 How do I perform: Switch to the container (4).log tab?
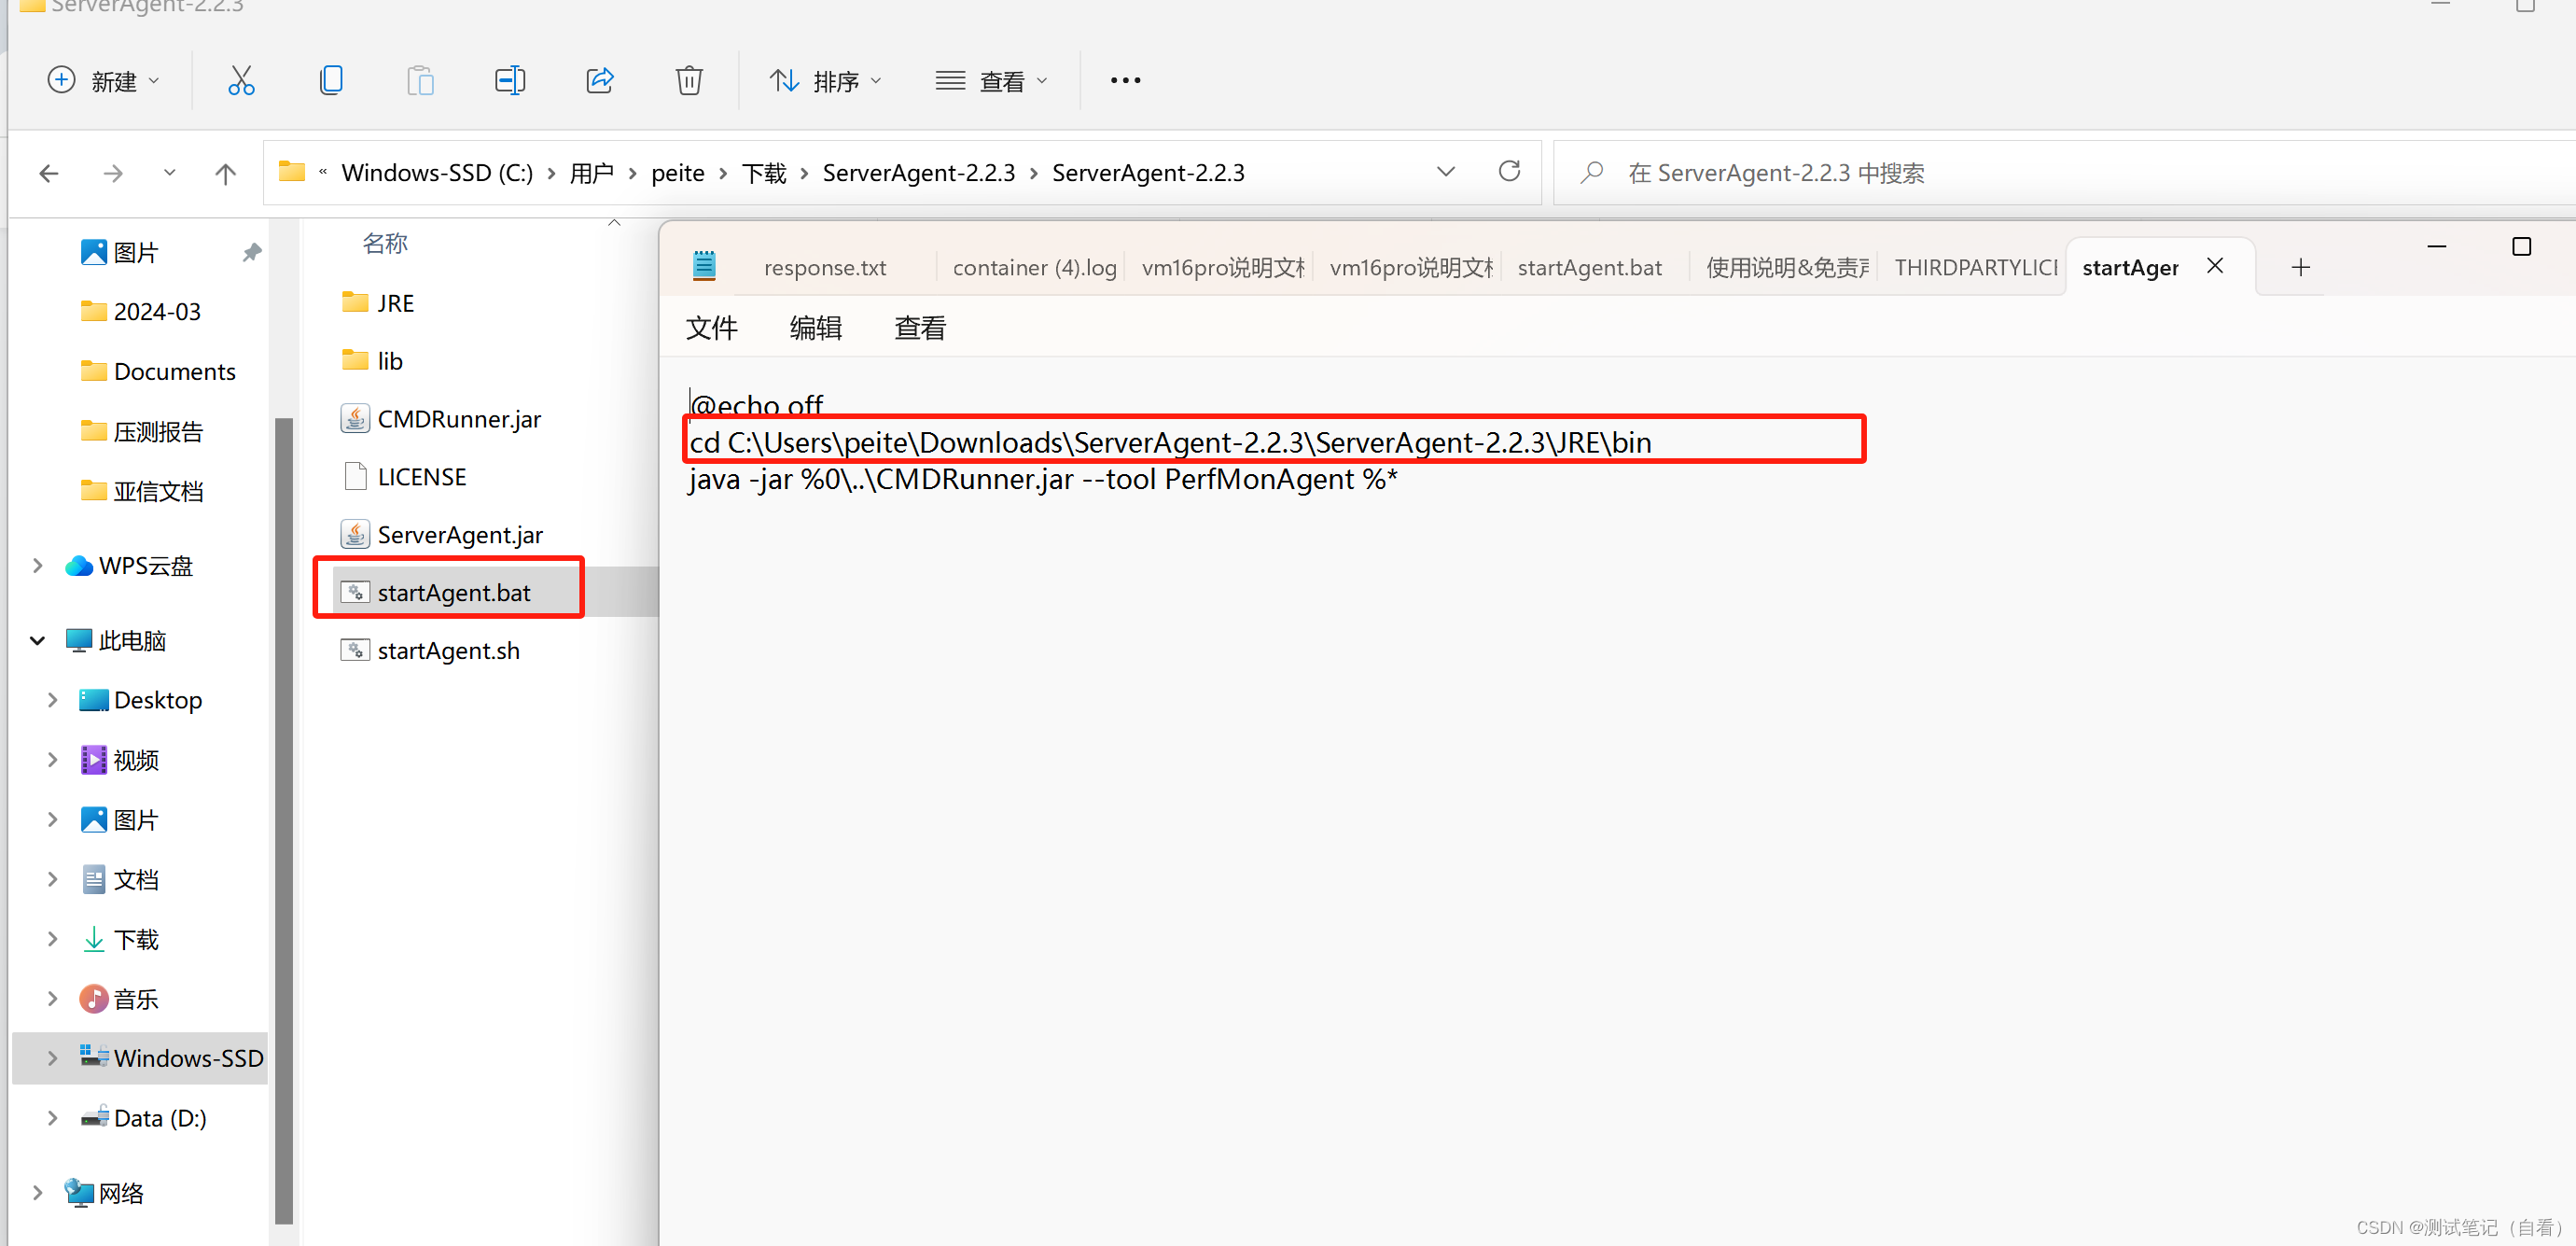coord(1034,268)
